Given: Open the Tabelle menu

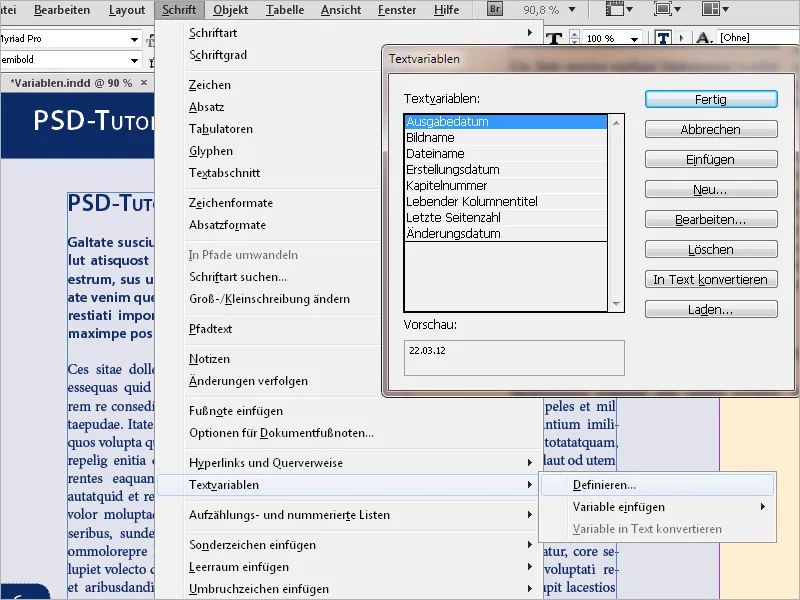Looking at the screenshot, I should pyautogui.click(x=285, y=10).
